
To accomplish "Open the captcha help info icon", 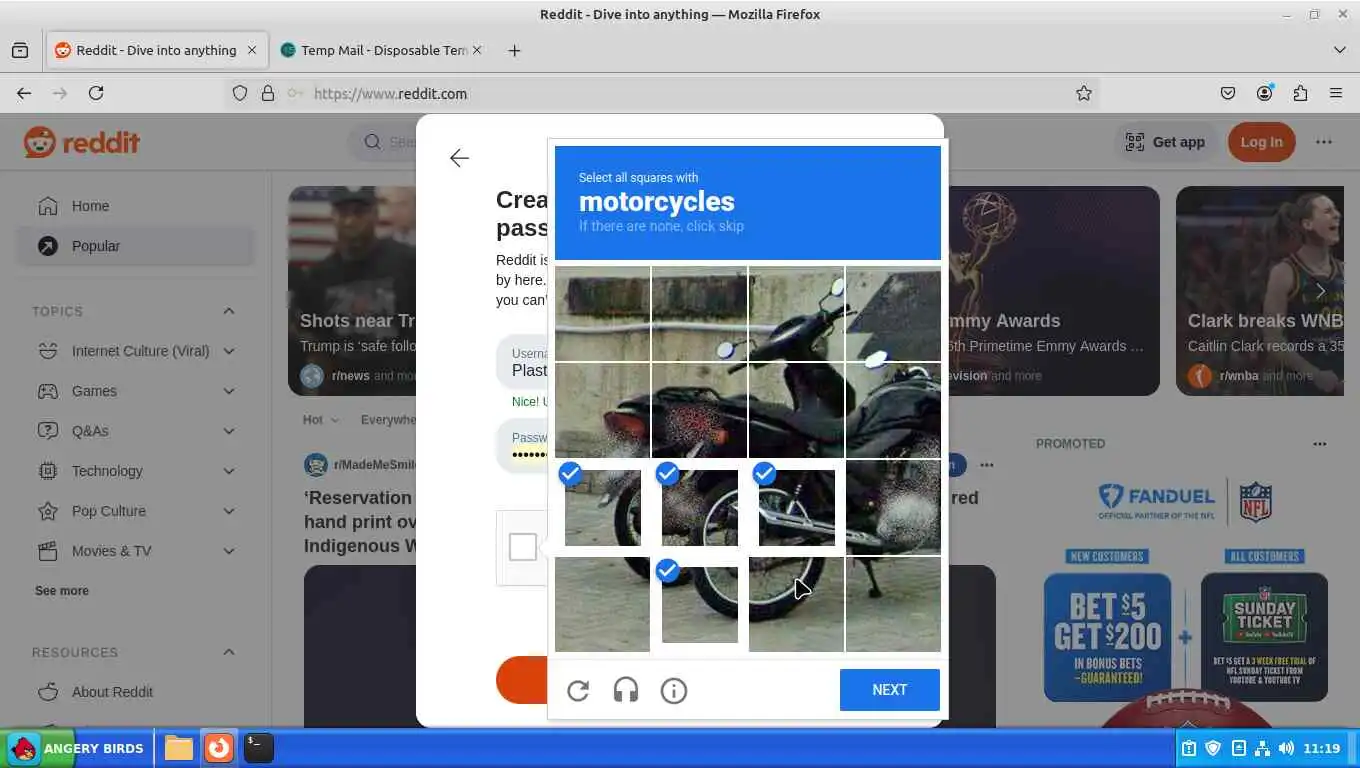I will point(674,690).
